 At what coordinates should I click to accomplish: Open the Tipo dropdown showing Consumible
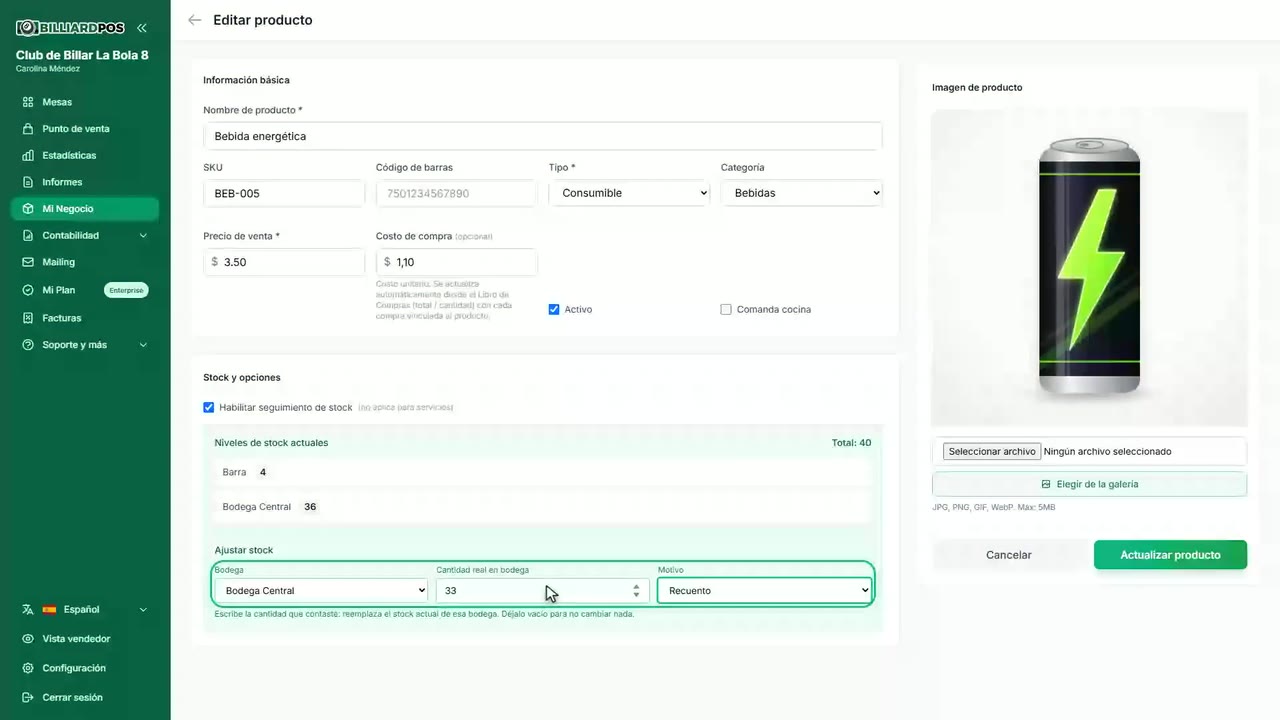point(630,193)
